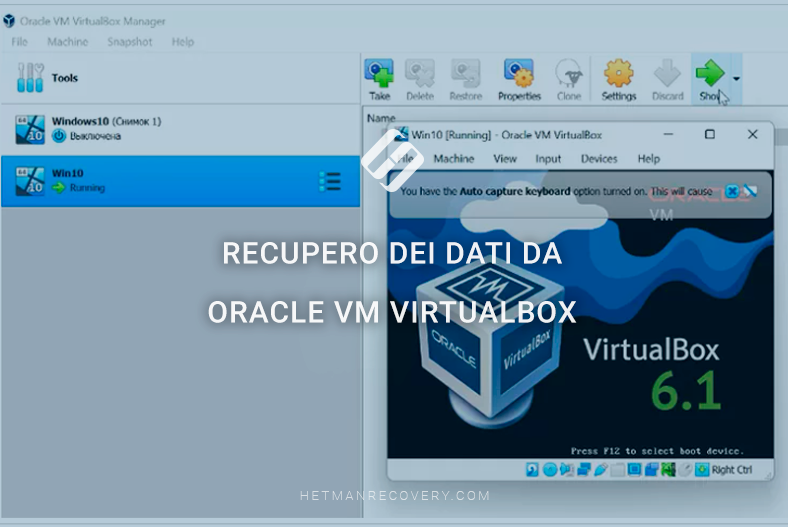Click the don't-show-again notification icon

point(750,191)
